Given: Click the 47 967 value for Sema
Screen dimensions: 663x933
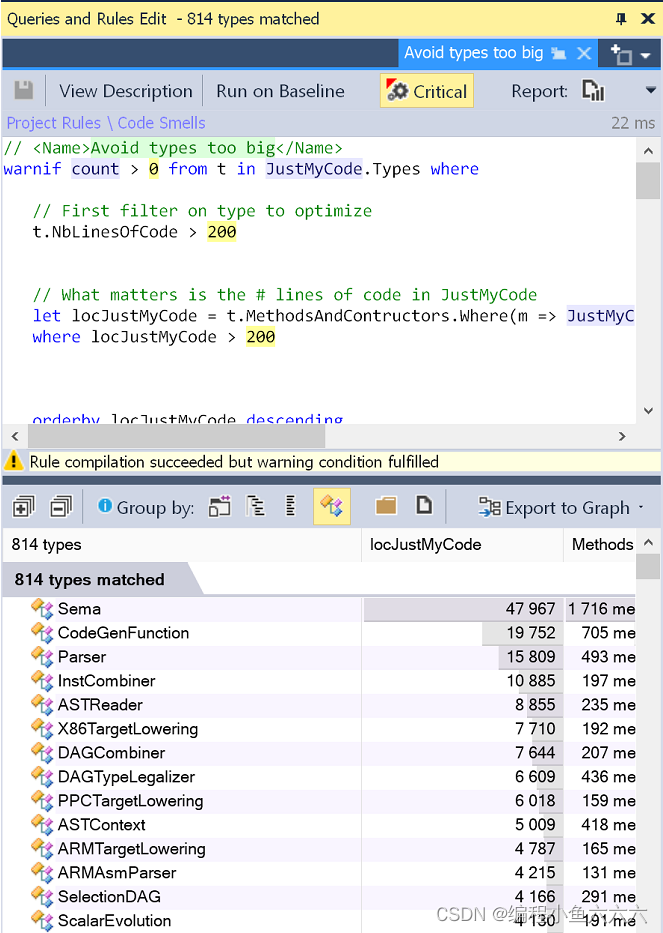Looking at the screenshot, I should (530, 609).
